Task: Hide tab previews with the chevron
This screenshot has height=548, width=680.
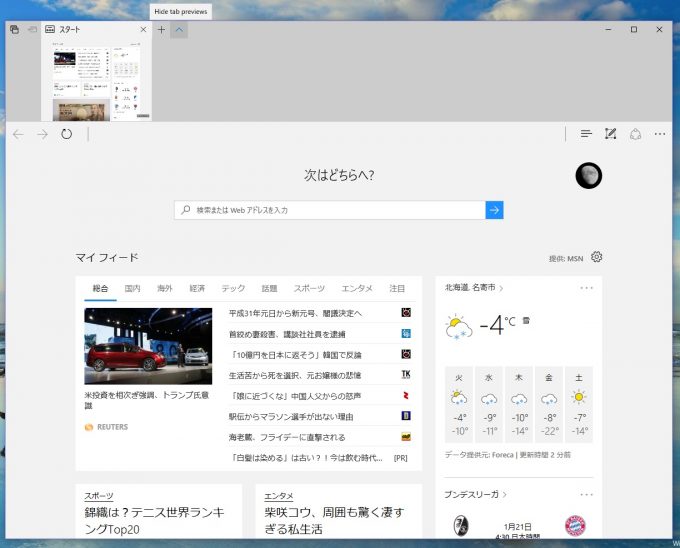Action: tap(179, 29)
